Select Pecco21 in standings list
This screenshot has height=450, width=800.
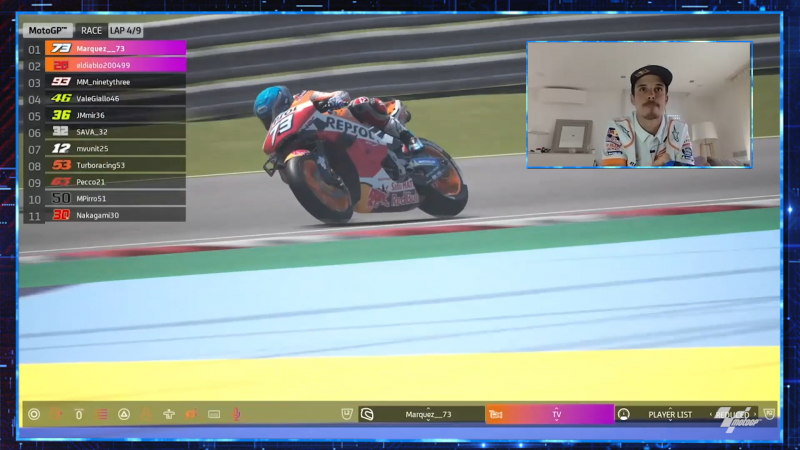115,182
